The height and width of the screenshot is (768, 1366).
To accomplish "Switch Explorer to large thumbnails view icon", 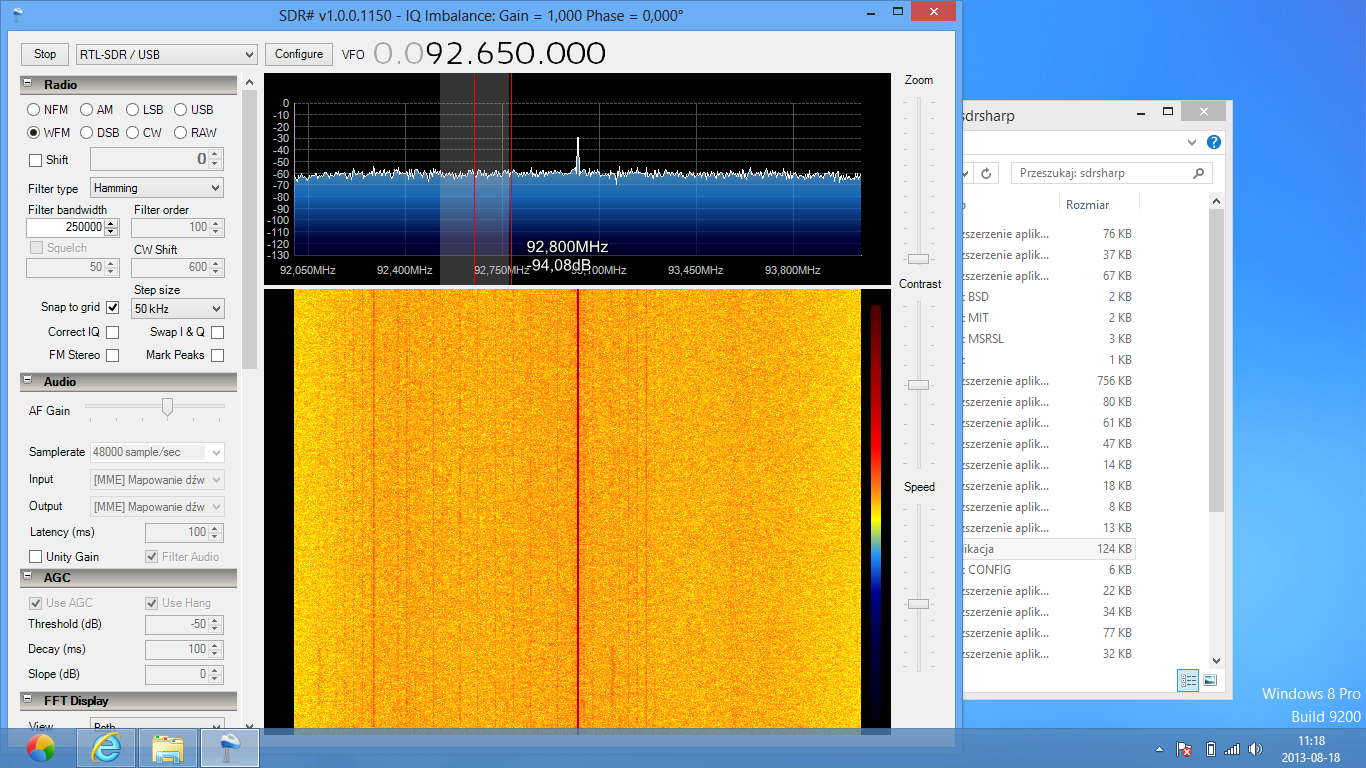I will (1210, 680).
